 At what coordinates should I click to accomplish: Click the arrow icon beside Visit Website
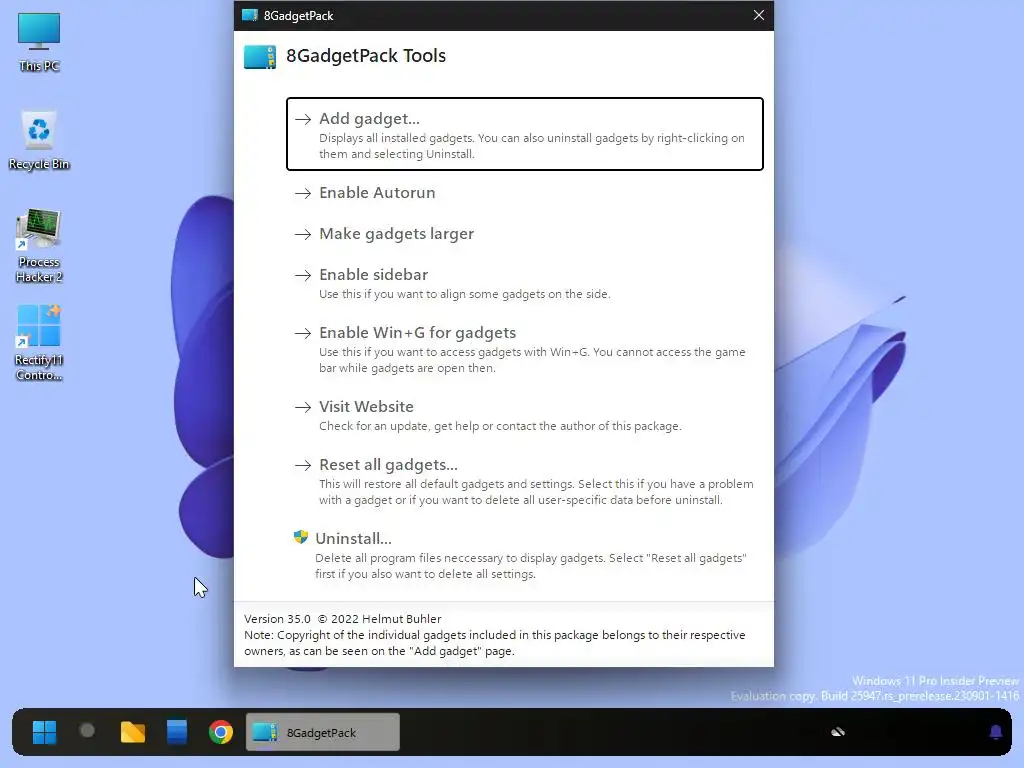point(302,408)
